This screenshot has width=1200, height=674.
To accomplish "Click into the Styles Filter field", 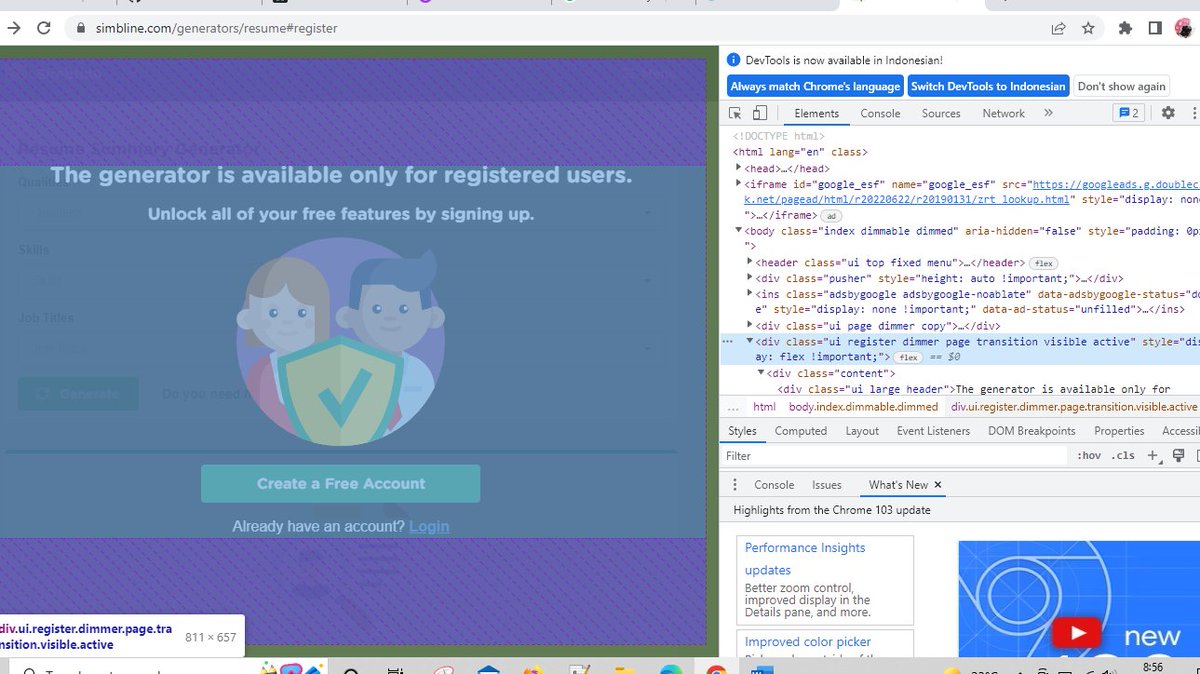I will (x=895, y=456).
